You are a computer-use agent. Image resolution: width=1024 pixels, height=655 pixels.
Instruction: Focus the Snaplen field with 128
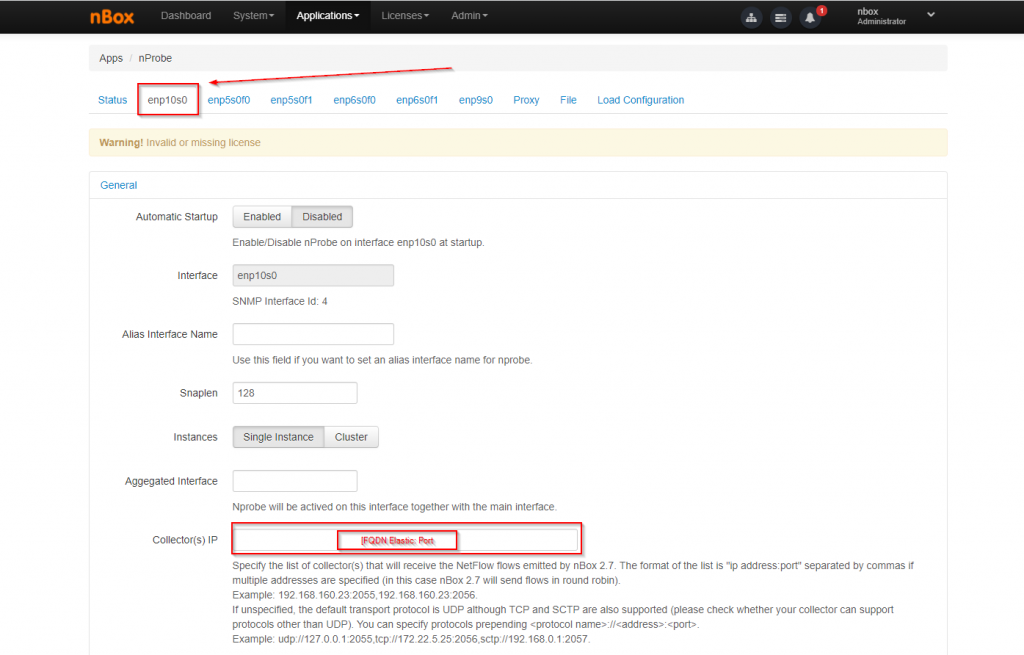click(295, 393)
